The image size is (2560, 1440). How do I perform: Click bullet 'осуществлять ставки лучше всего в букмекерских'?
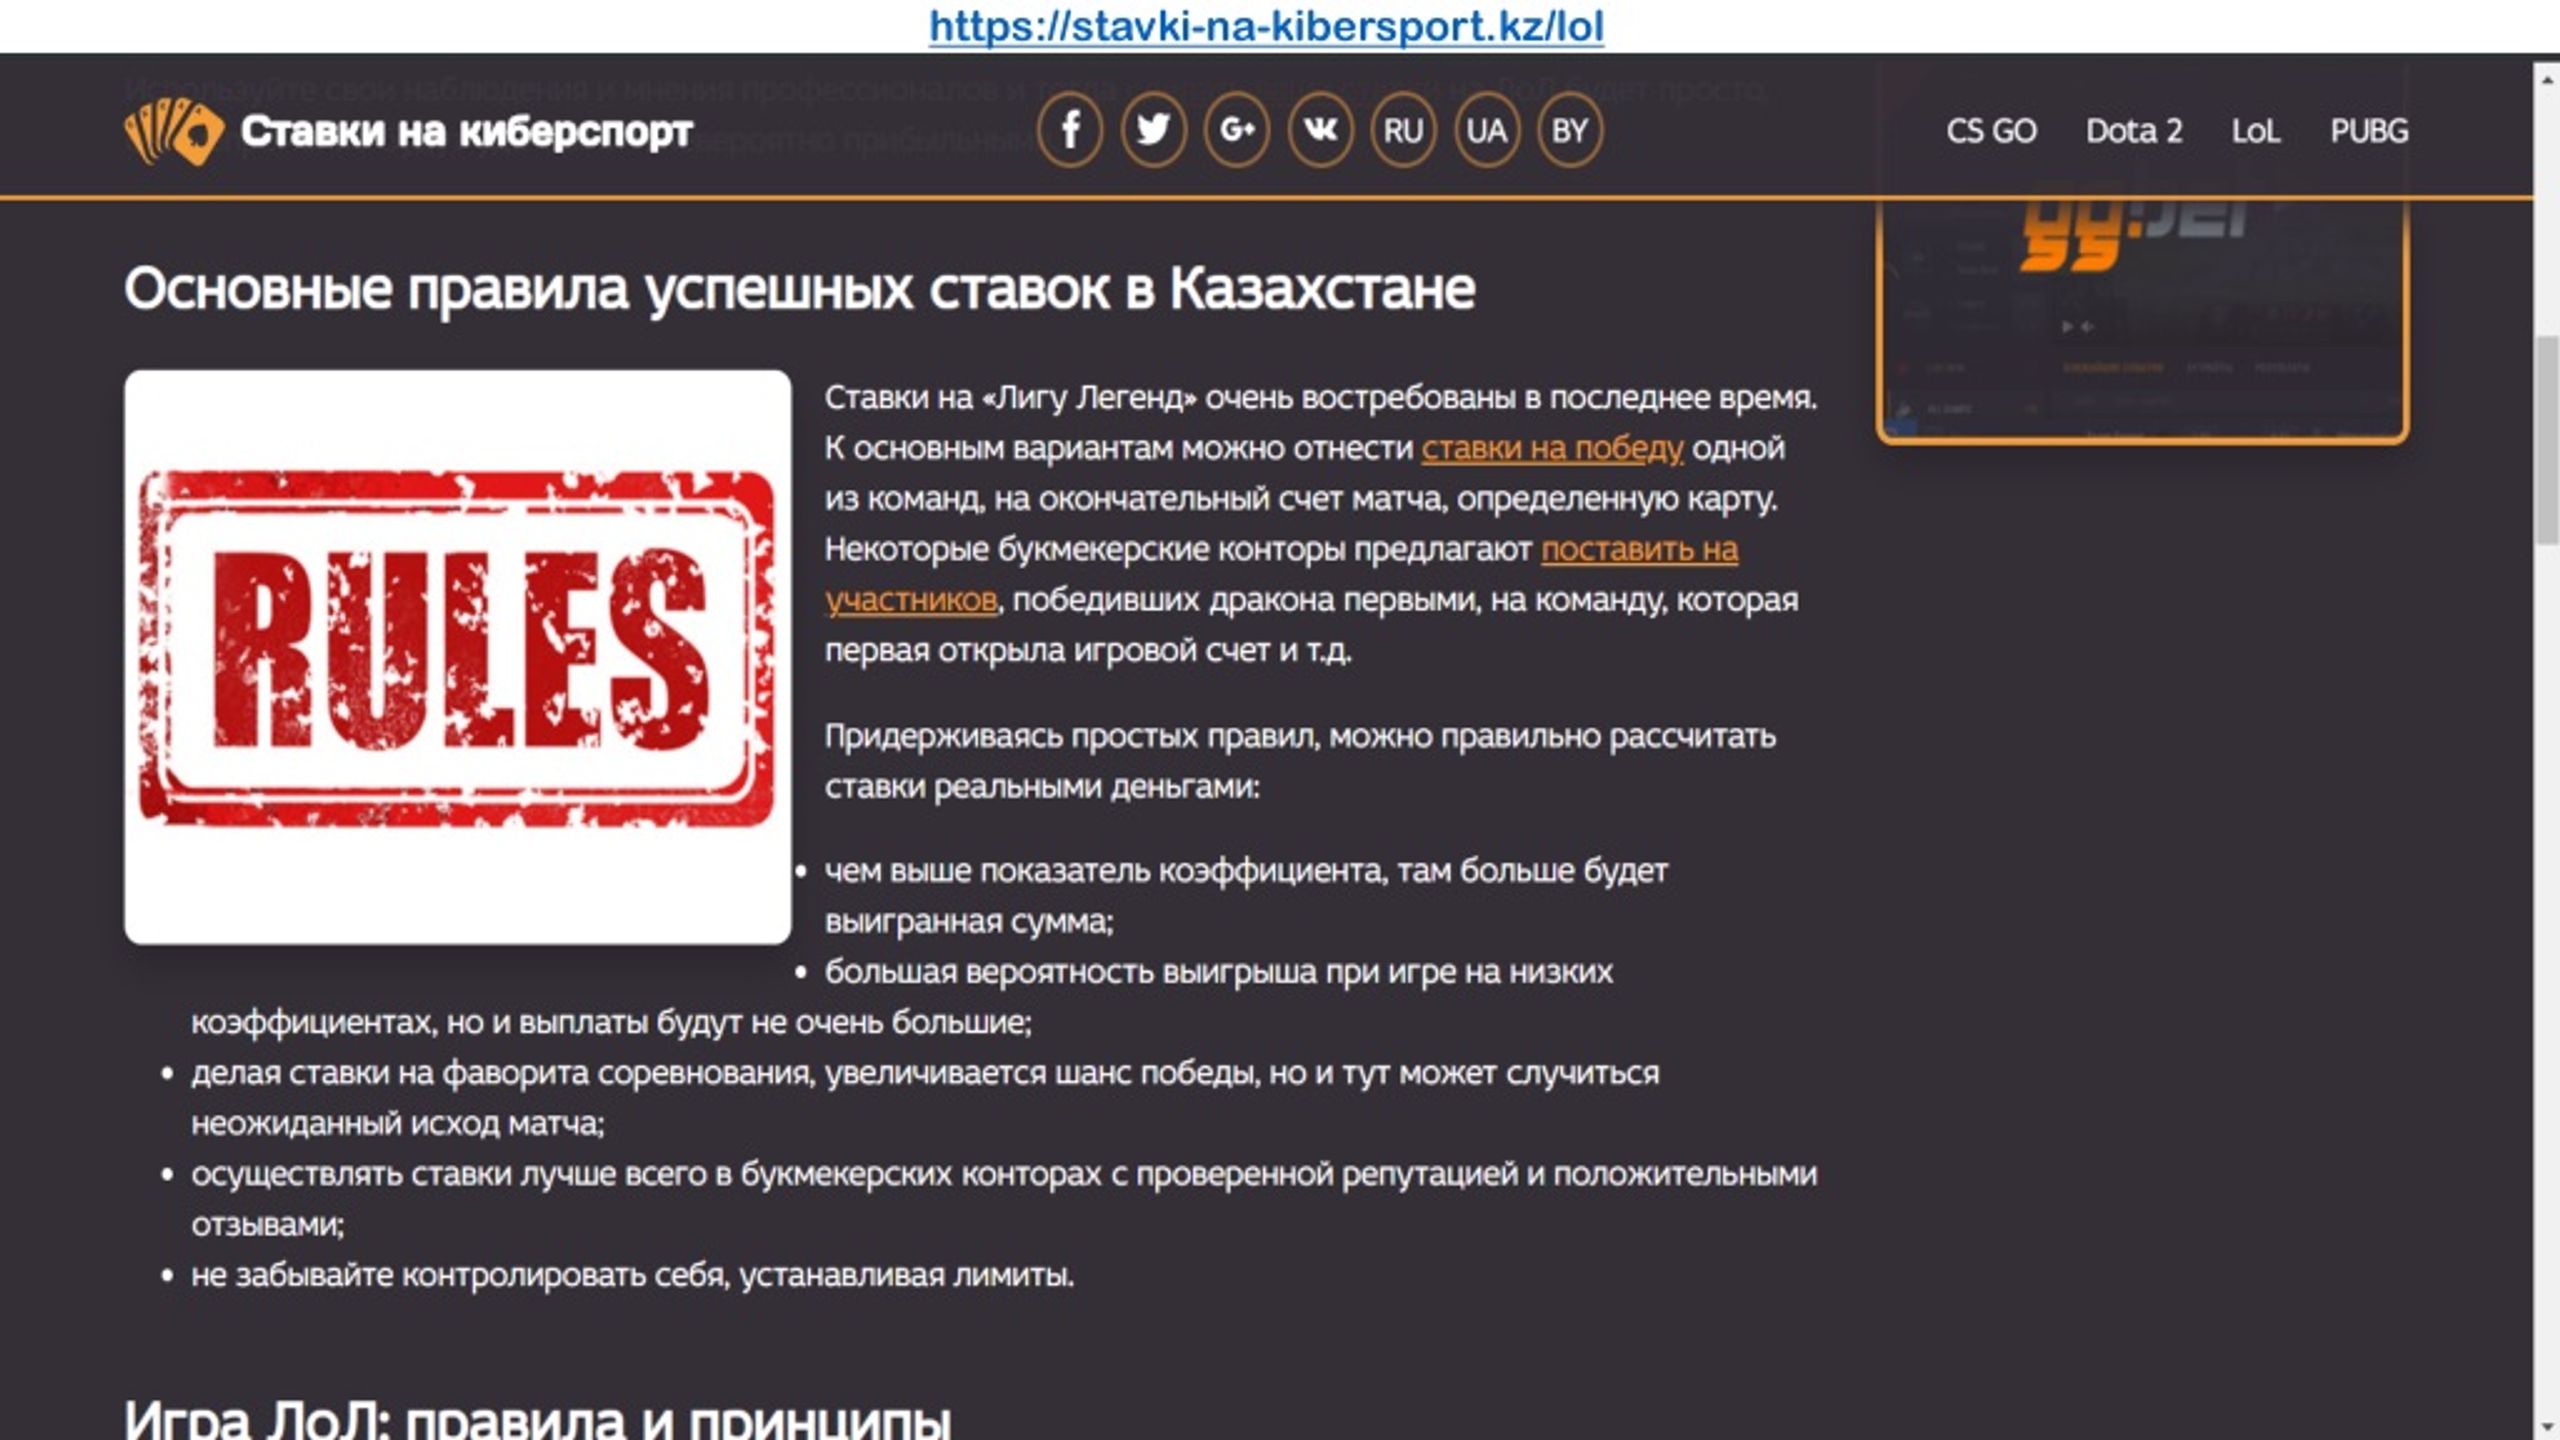click(x=1004, y=1199)
